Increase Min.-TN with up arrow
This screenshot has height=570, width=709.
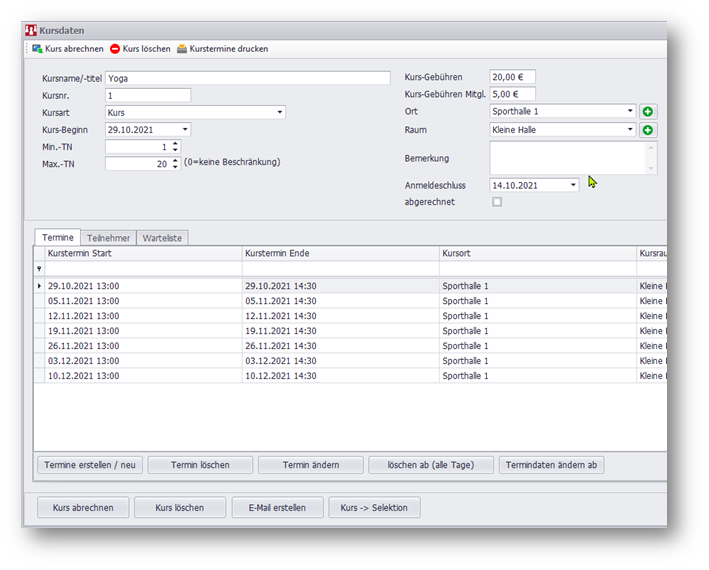tap(175, 143)
